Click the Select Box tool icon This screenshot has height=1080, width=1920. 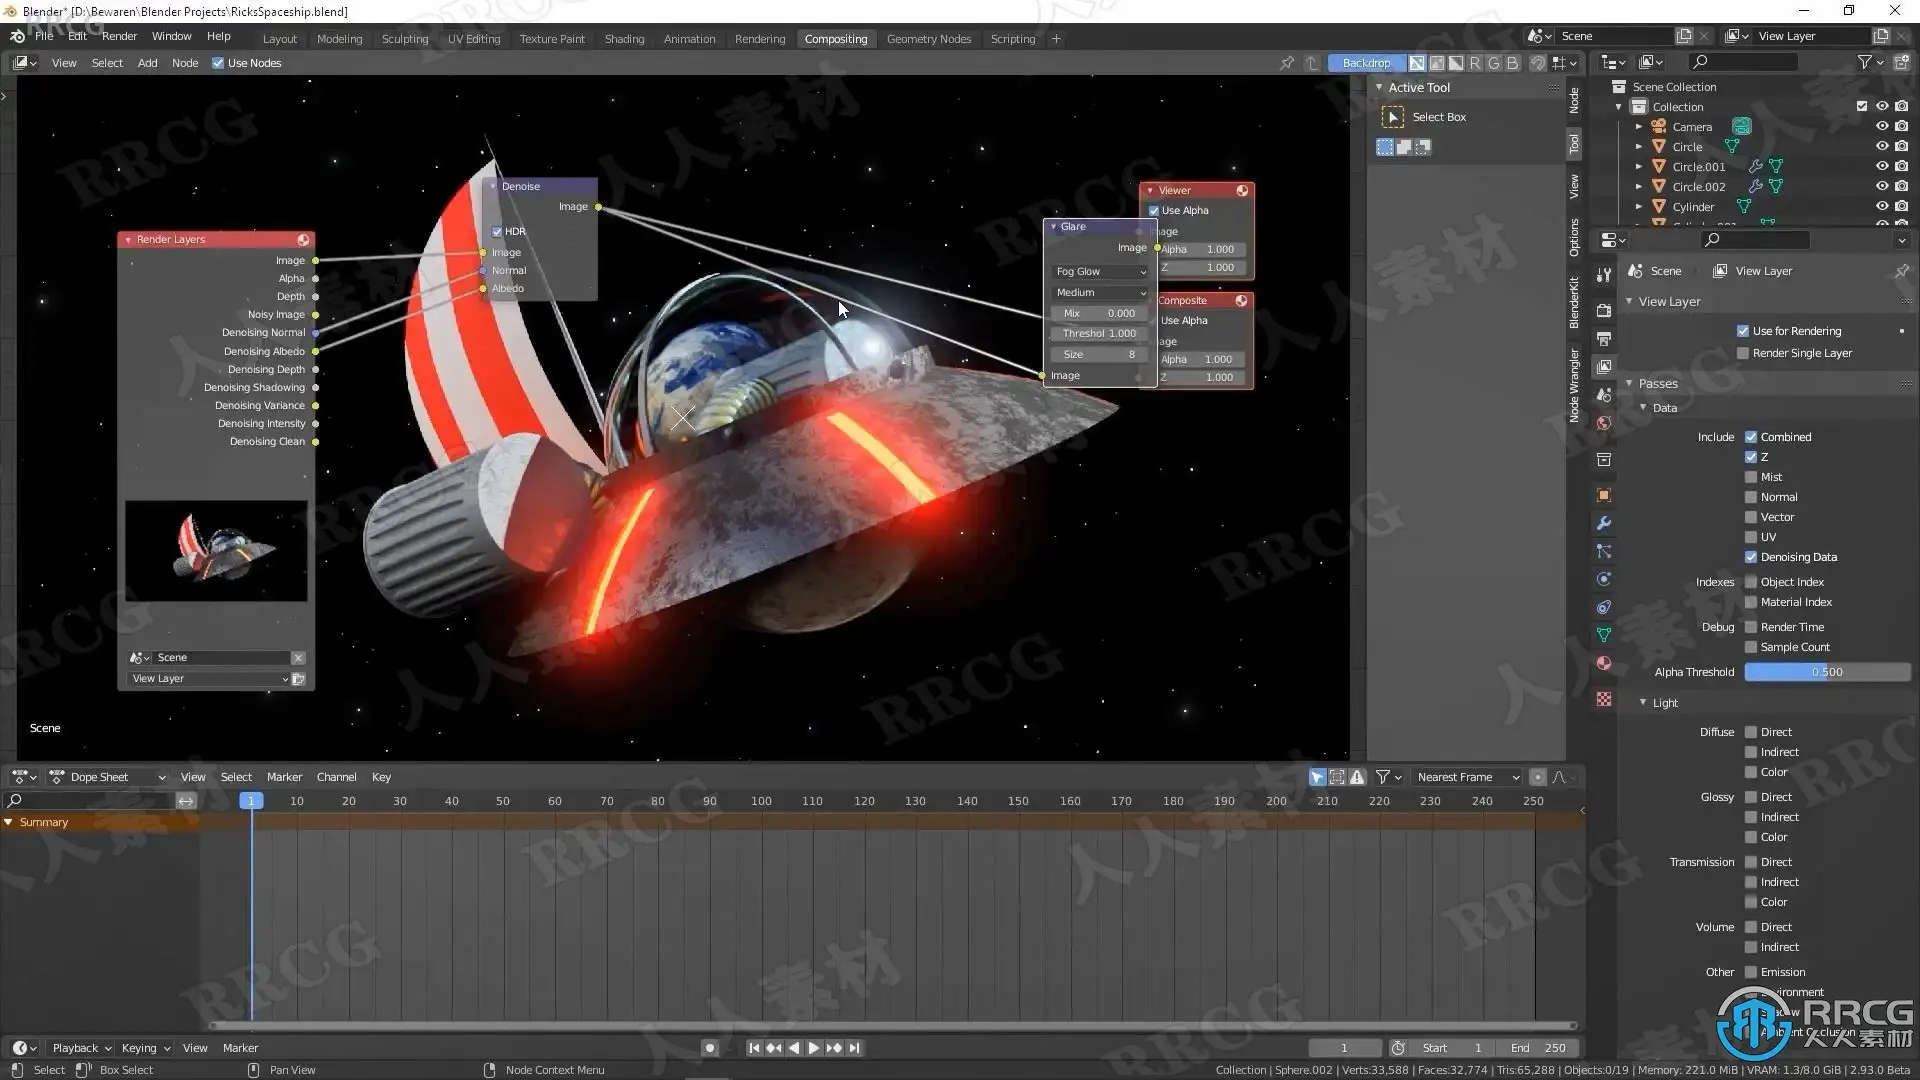[1392, 117]
